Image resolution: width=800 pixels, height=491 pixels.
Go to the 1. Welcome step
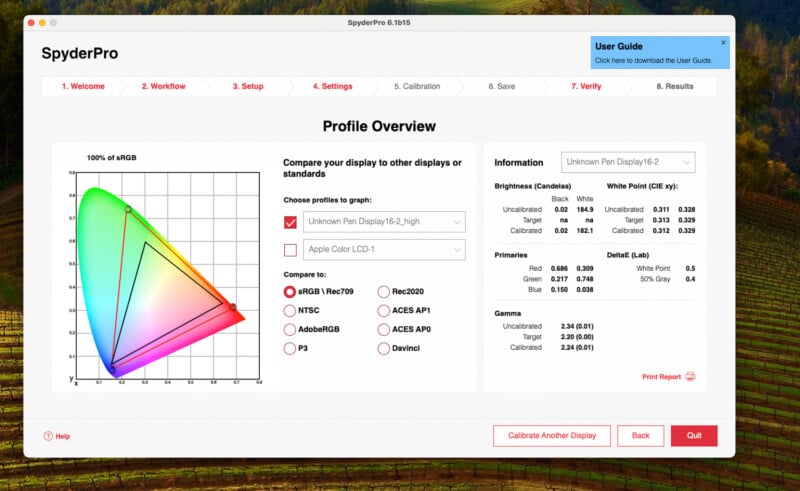click(x=83, y=86)
